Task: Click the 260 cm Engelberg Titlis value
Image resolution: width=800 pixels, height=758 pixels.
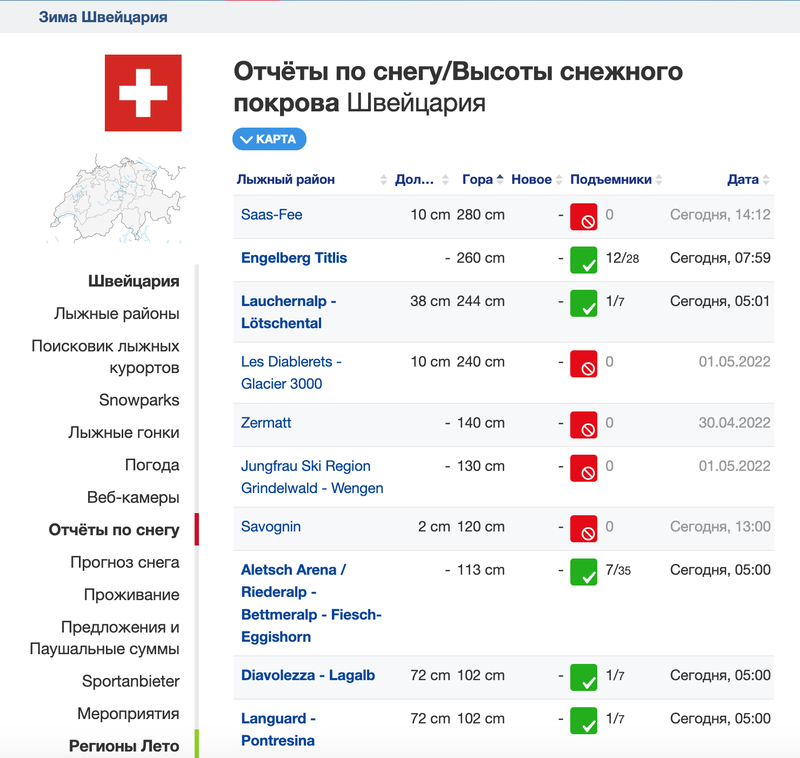Action: point(481,258)
